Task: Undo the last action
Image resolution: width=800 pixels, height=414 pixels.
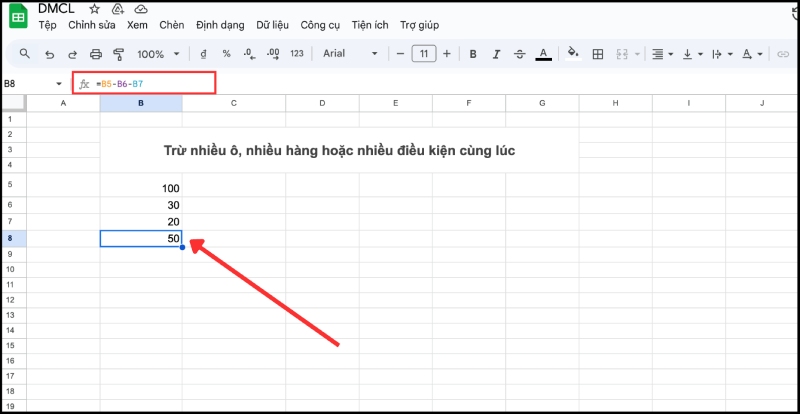Action: (x=49, y=54)
